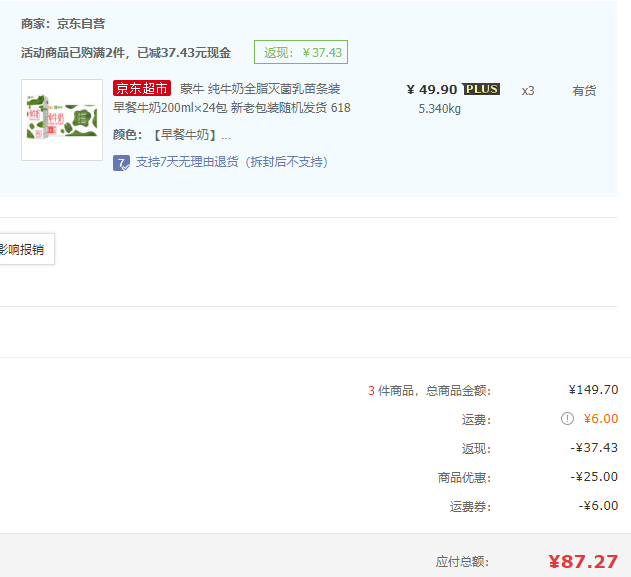Click the Mengniu milk product thumbnail
The image size is (631, 577).
tap(62, 120)
